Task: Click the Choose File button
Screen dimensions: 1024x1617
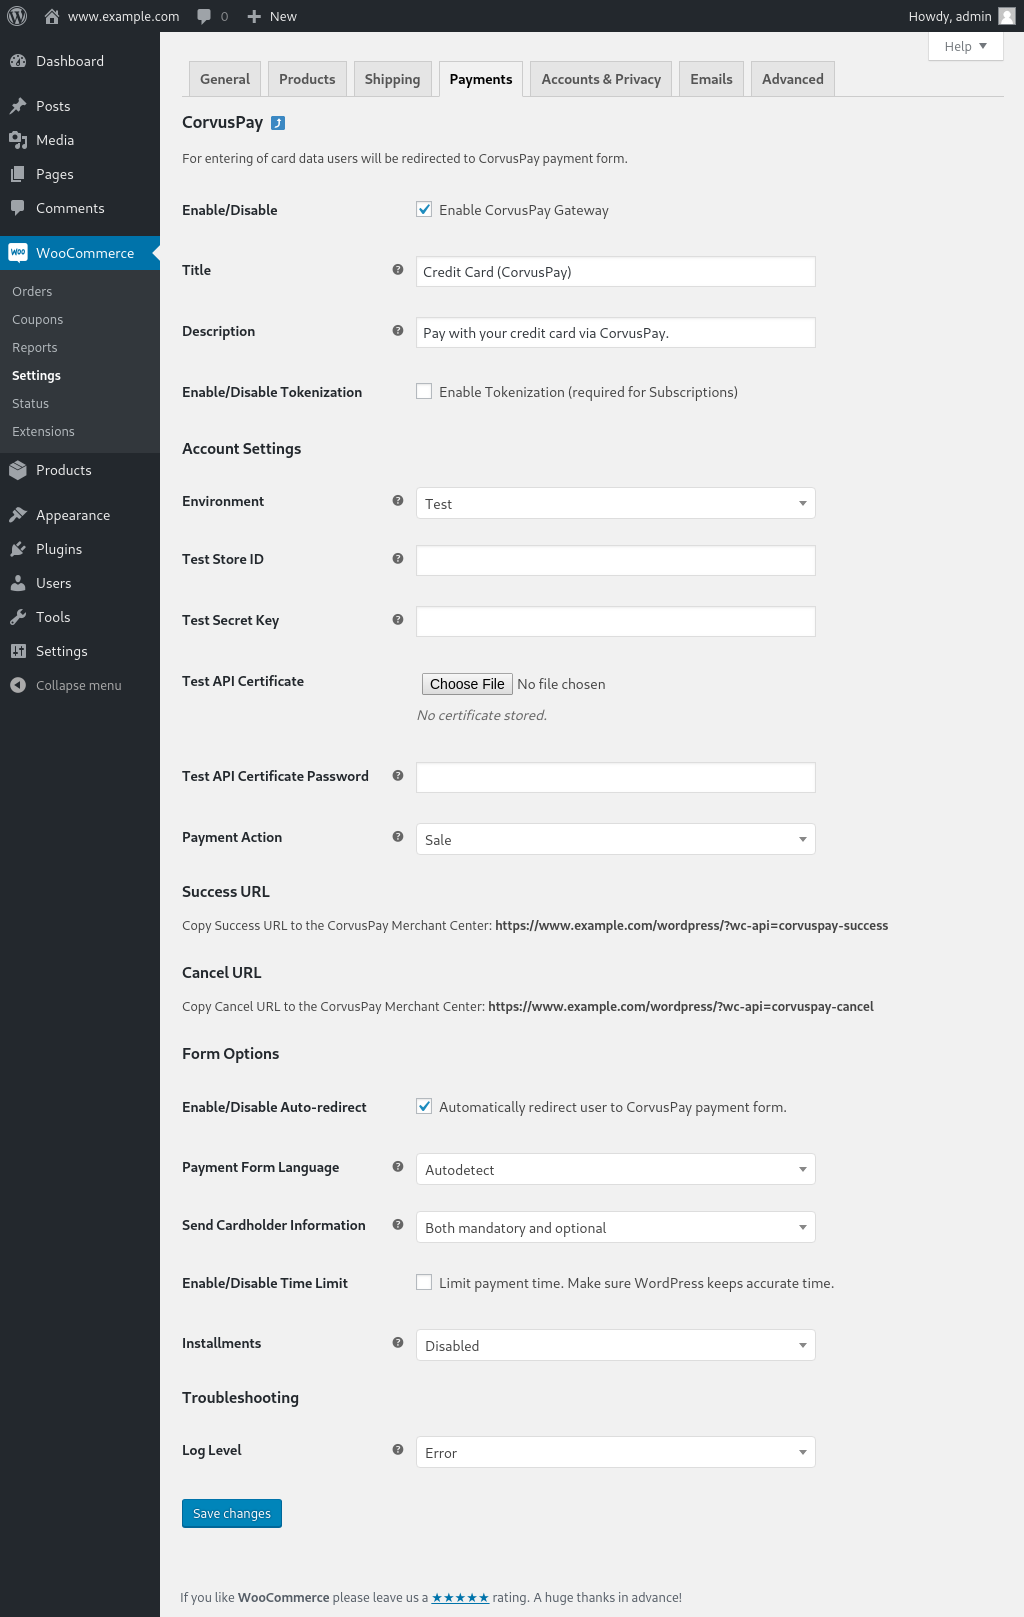Action: click(467, 684)
